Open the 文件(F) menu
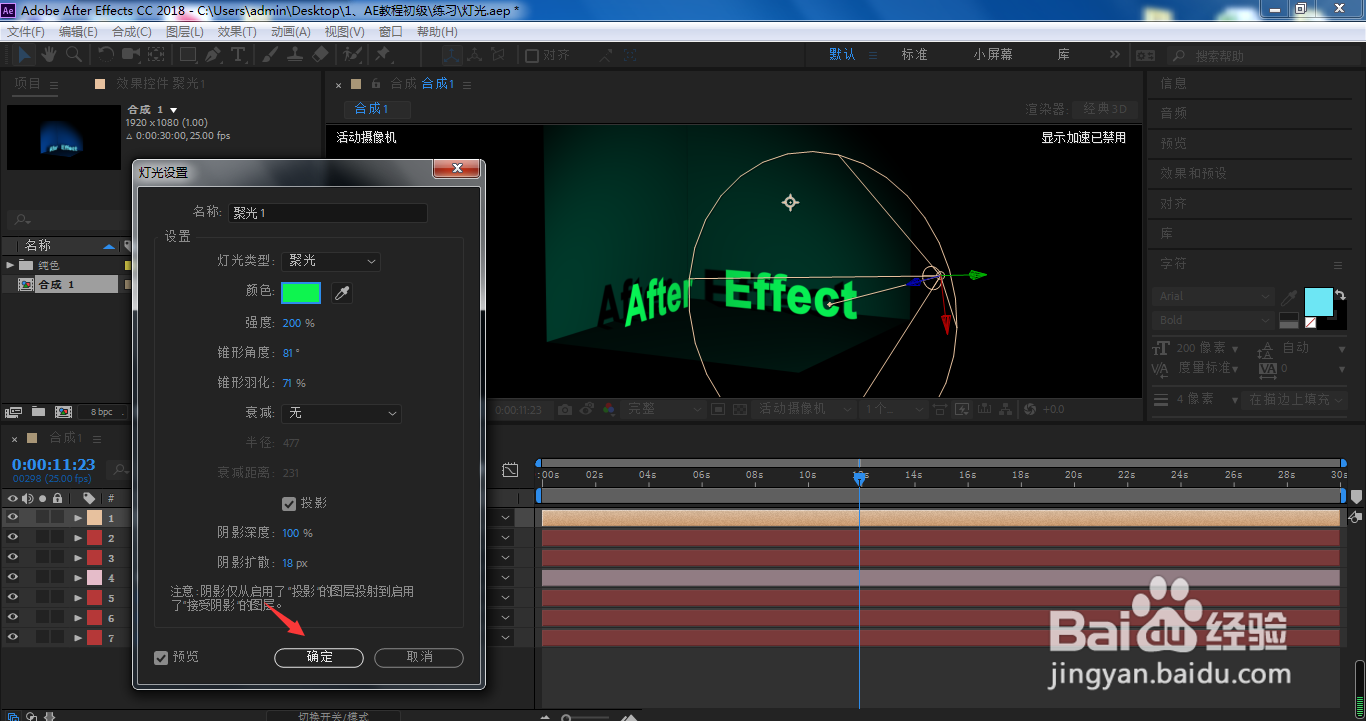Image resolution: width=1366 pixels, height=721 pixels. point(26,32)
